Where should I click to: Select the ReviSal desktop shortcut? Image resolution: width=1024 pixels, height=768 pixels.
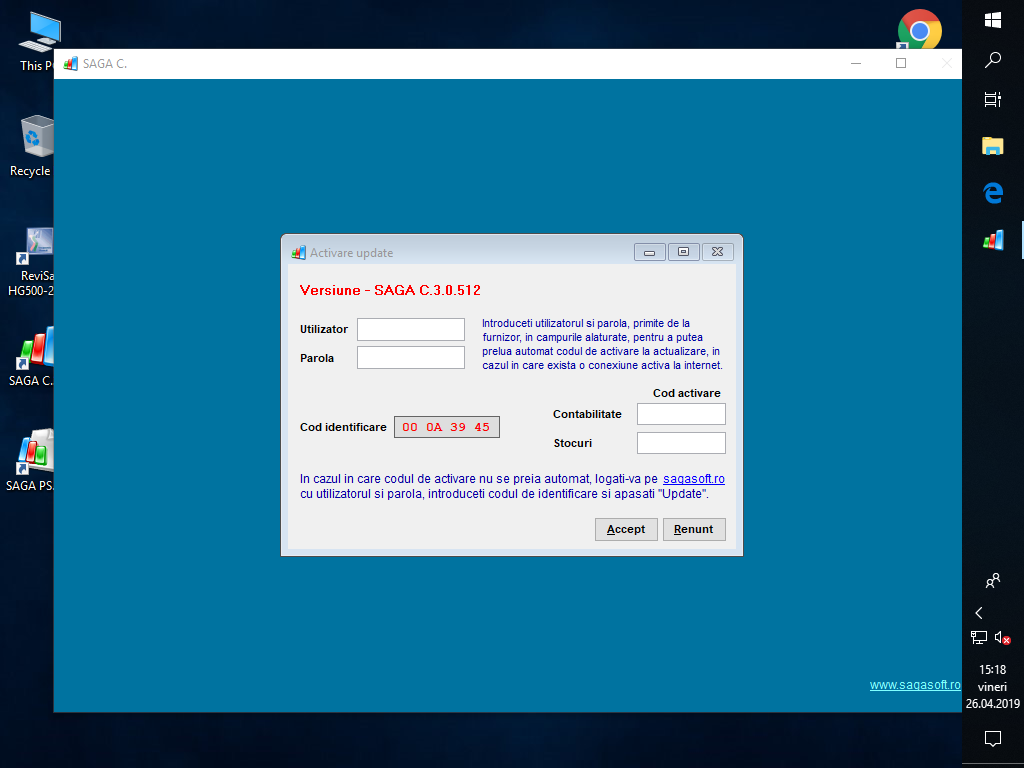pos(32,261)
